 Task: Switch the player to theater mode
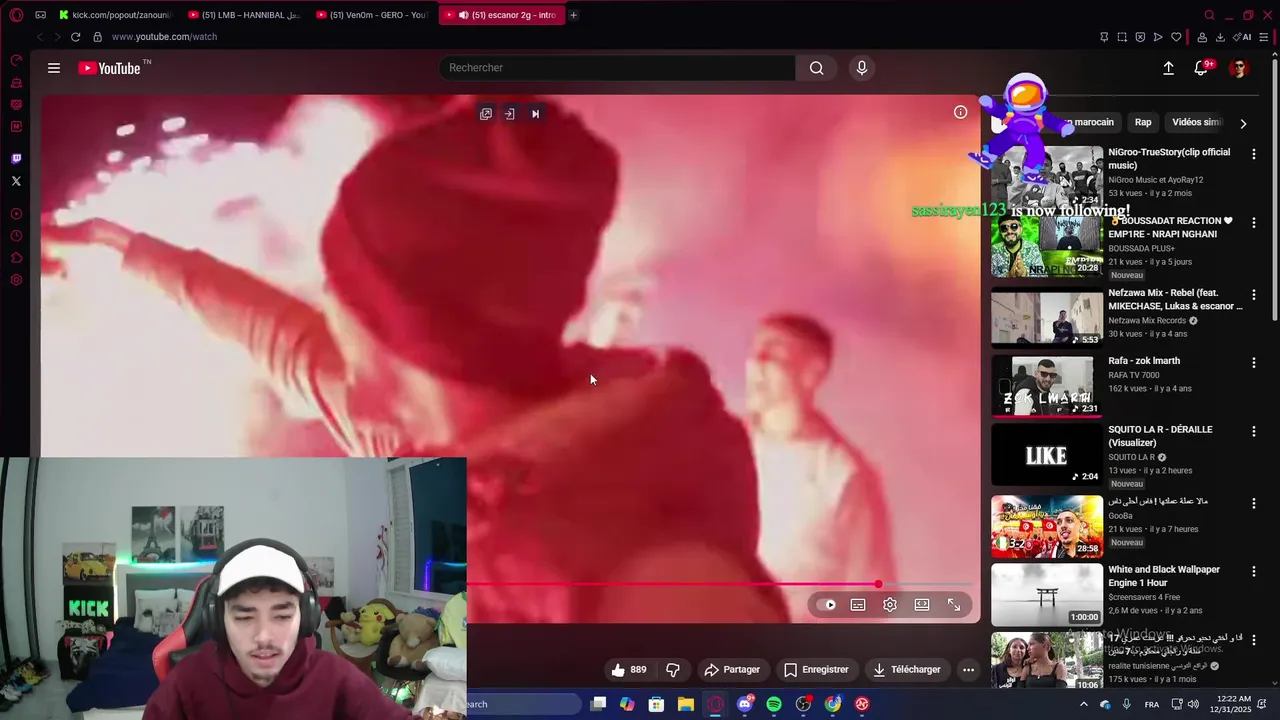(922, 605)
